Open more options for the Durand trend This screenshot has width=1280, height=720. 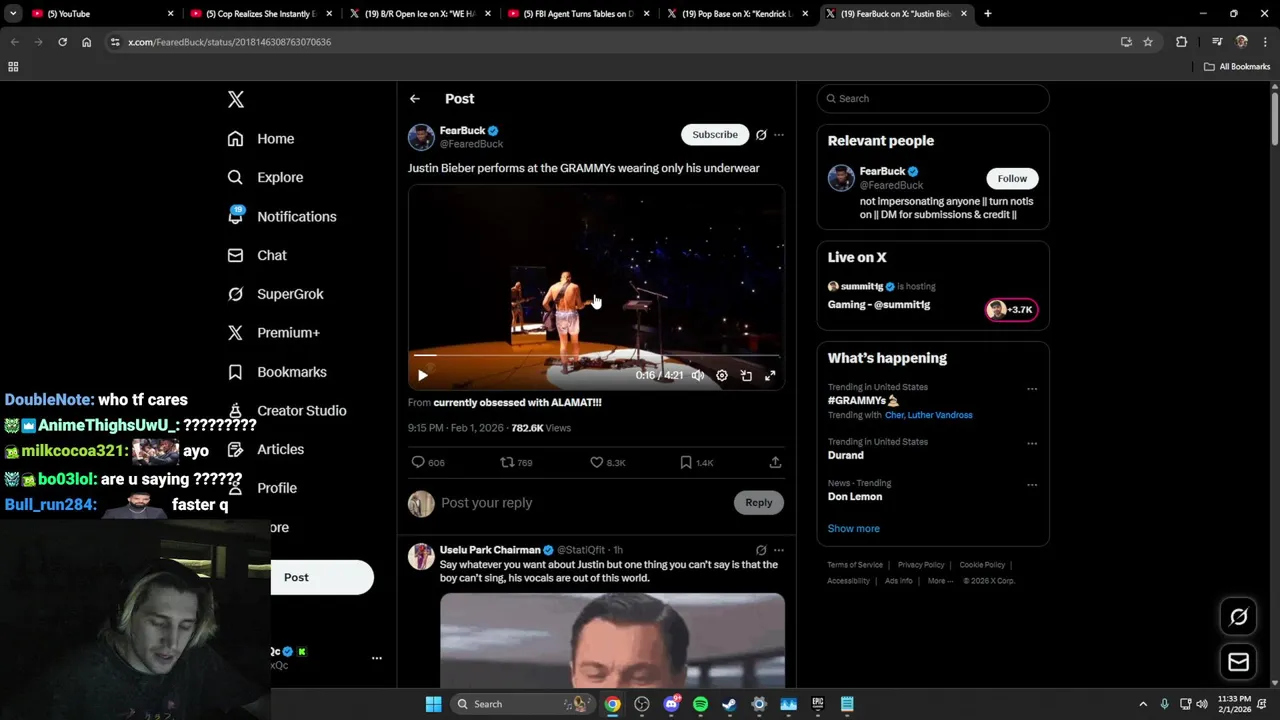[x=1032, y=444]
